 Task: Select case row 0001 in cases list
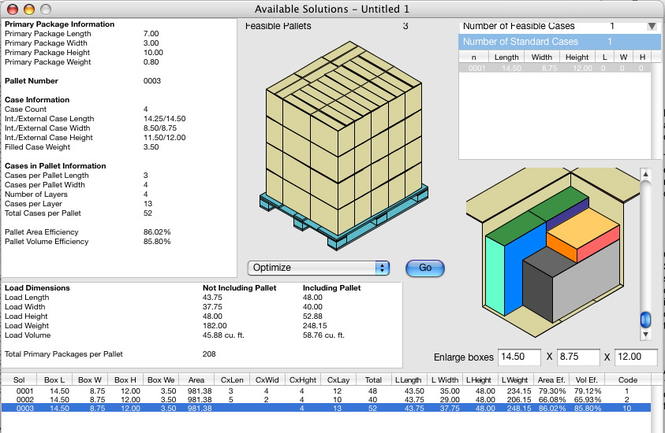(x=555, y=68)
